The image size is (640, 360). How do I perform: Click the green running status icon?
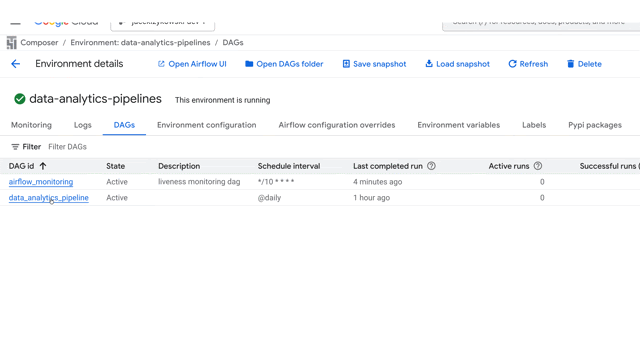[x=20, y=99]
